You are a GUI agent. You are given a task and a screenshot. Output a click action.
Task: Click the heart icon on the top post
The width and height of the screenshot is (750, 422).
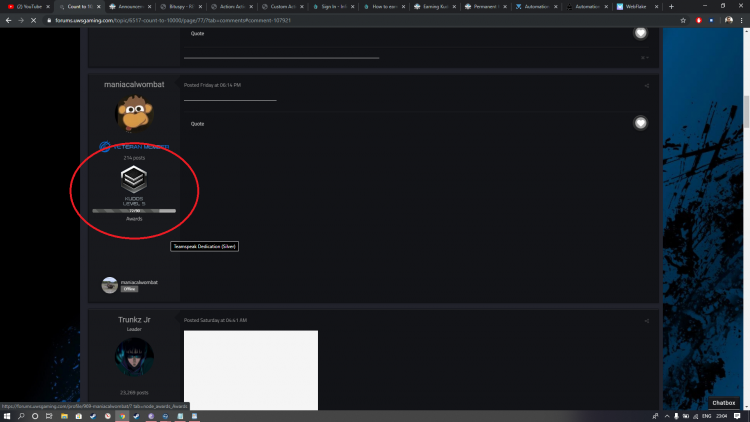click(640, 33)
